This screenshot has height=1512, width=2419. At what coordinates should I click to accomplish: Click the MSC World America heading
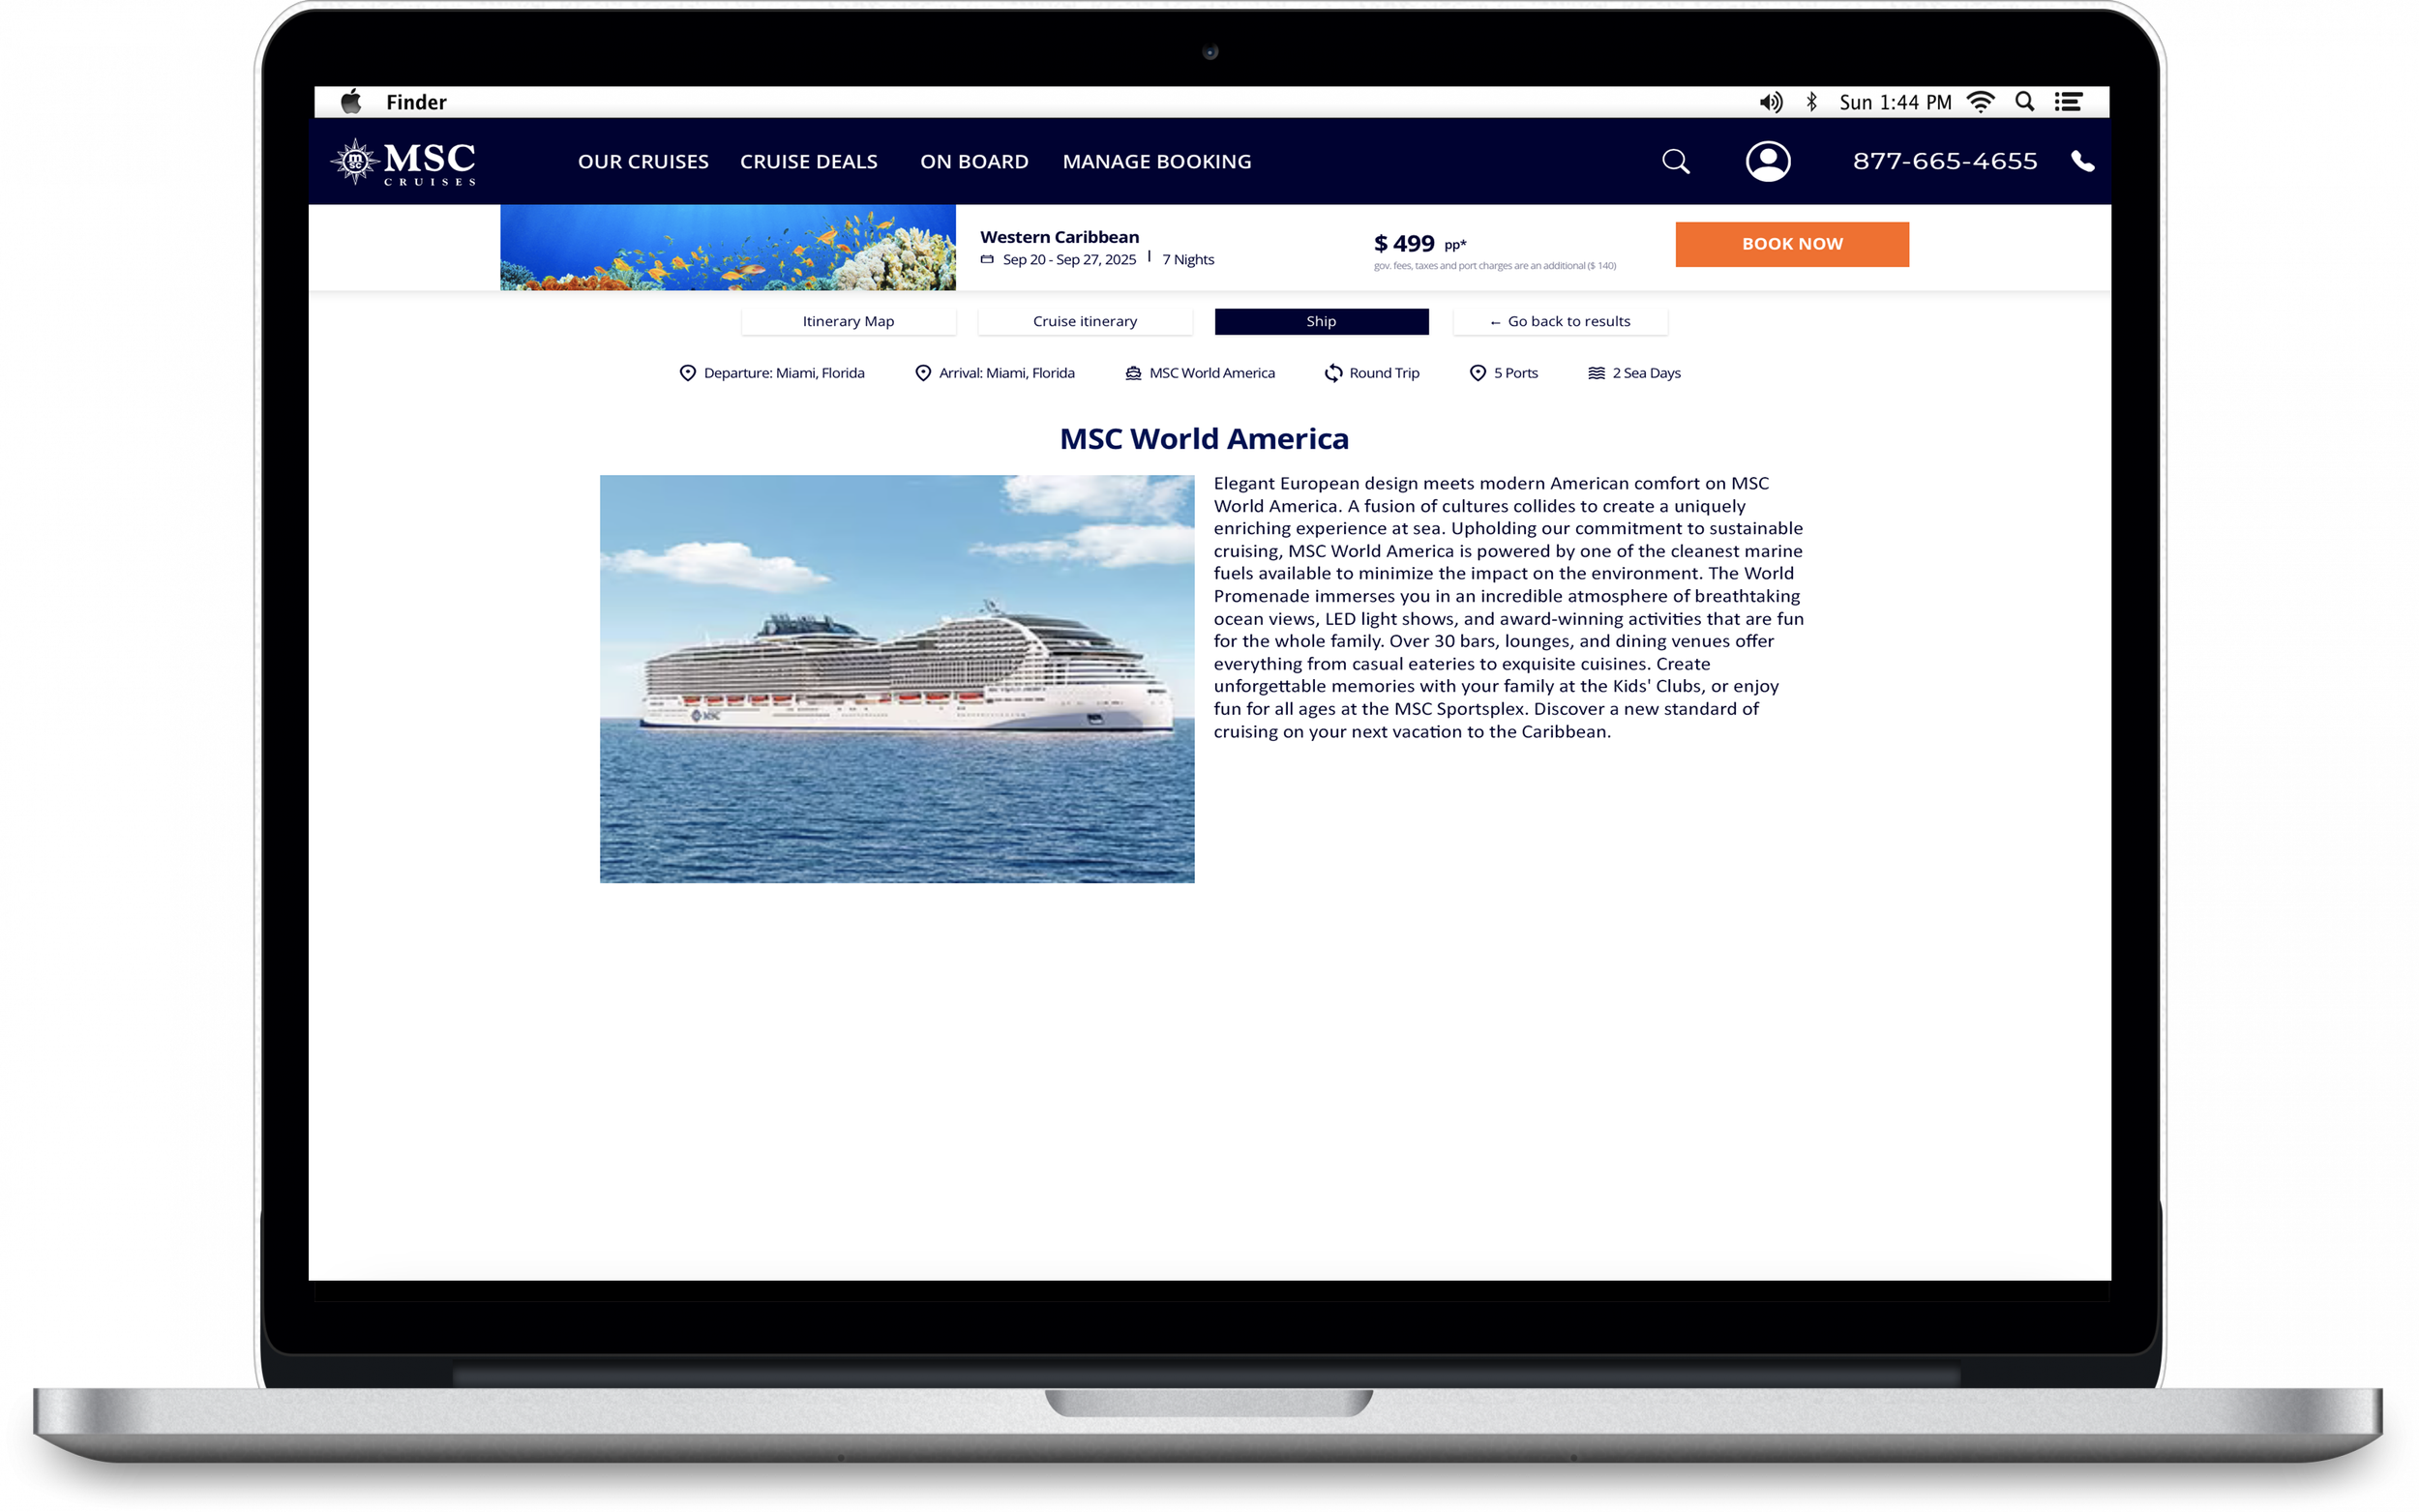1203,438
